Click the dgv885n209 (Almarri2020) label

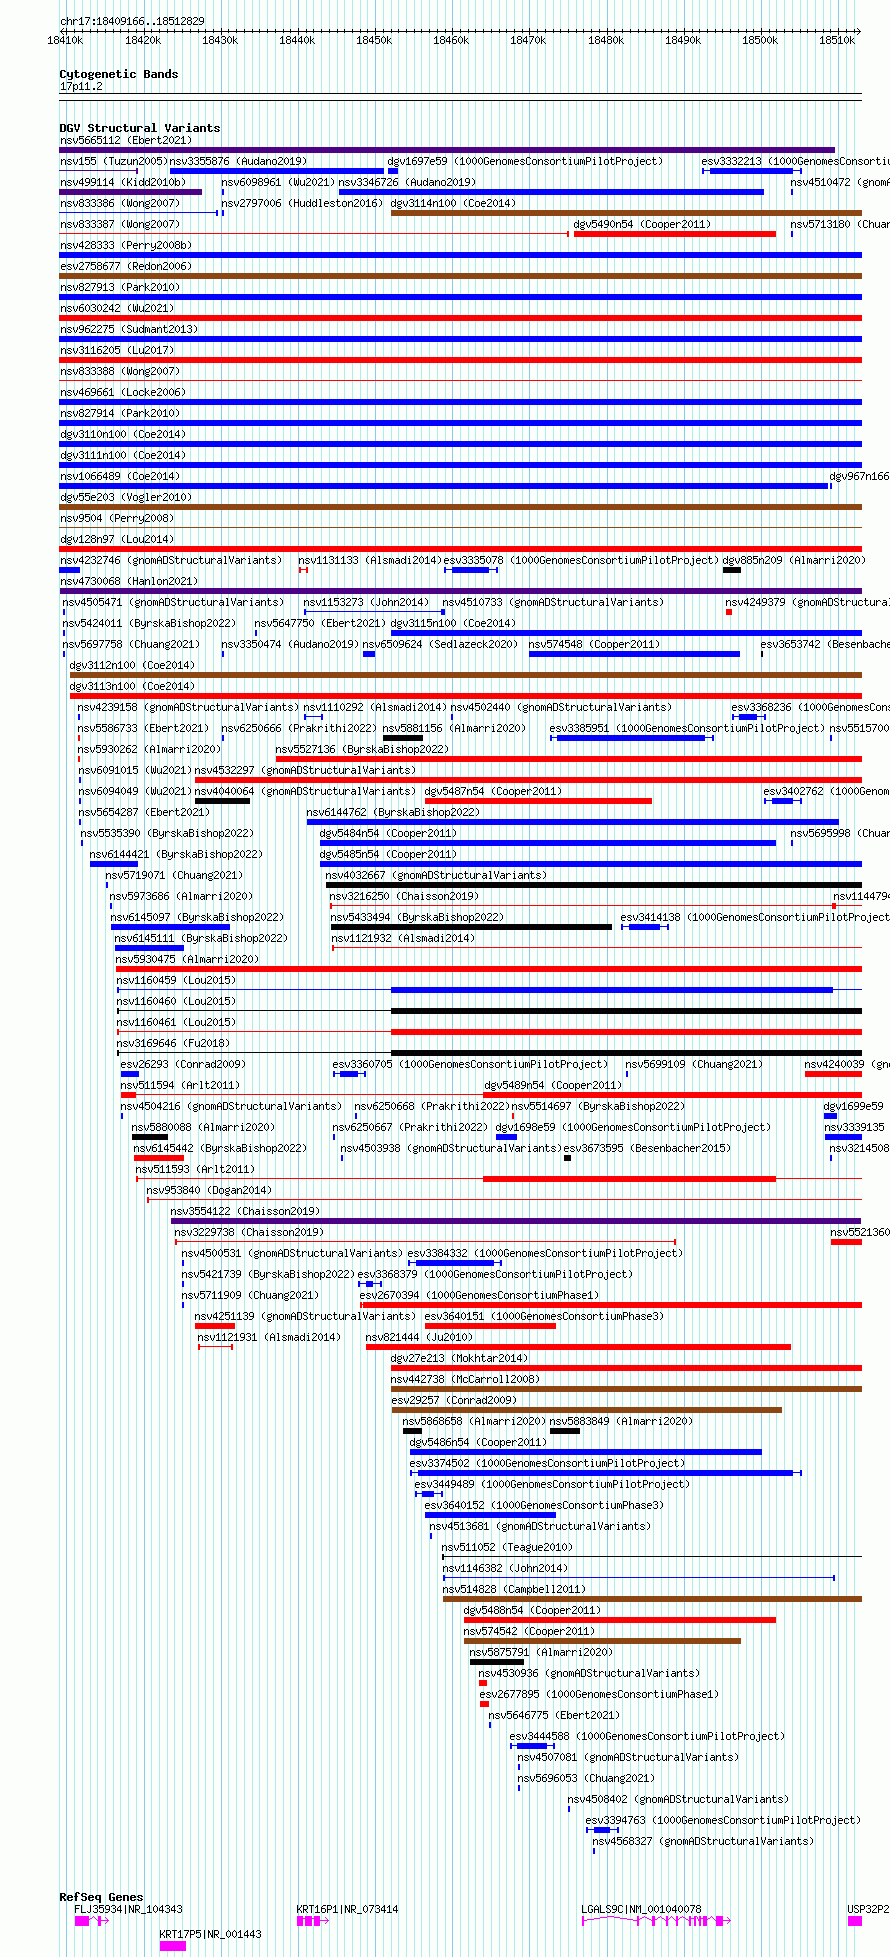[x=794, y=560]
